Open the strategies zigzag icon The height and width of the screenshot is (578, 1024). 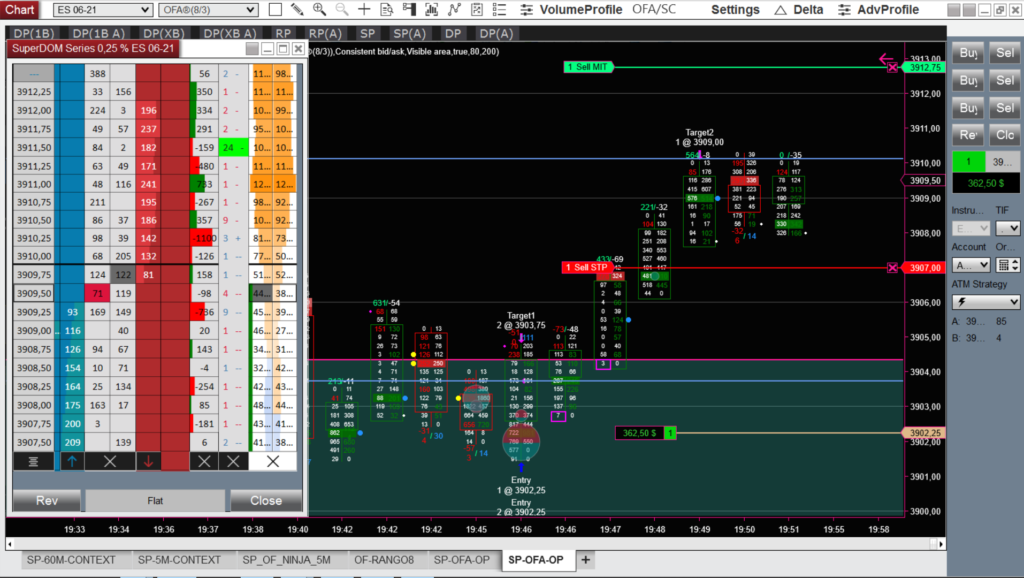[x=455, y=10]
